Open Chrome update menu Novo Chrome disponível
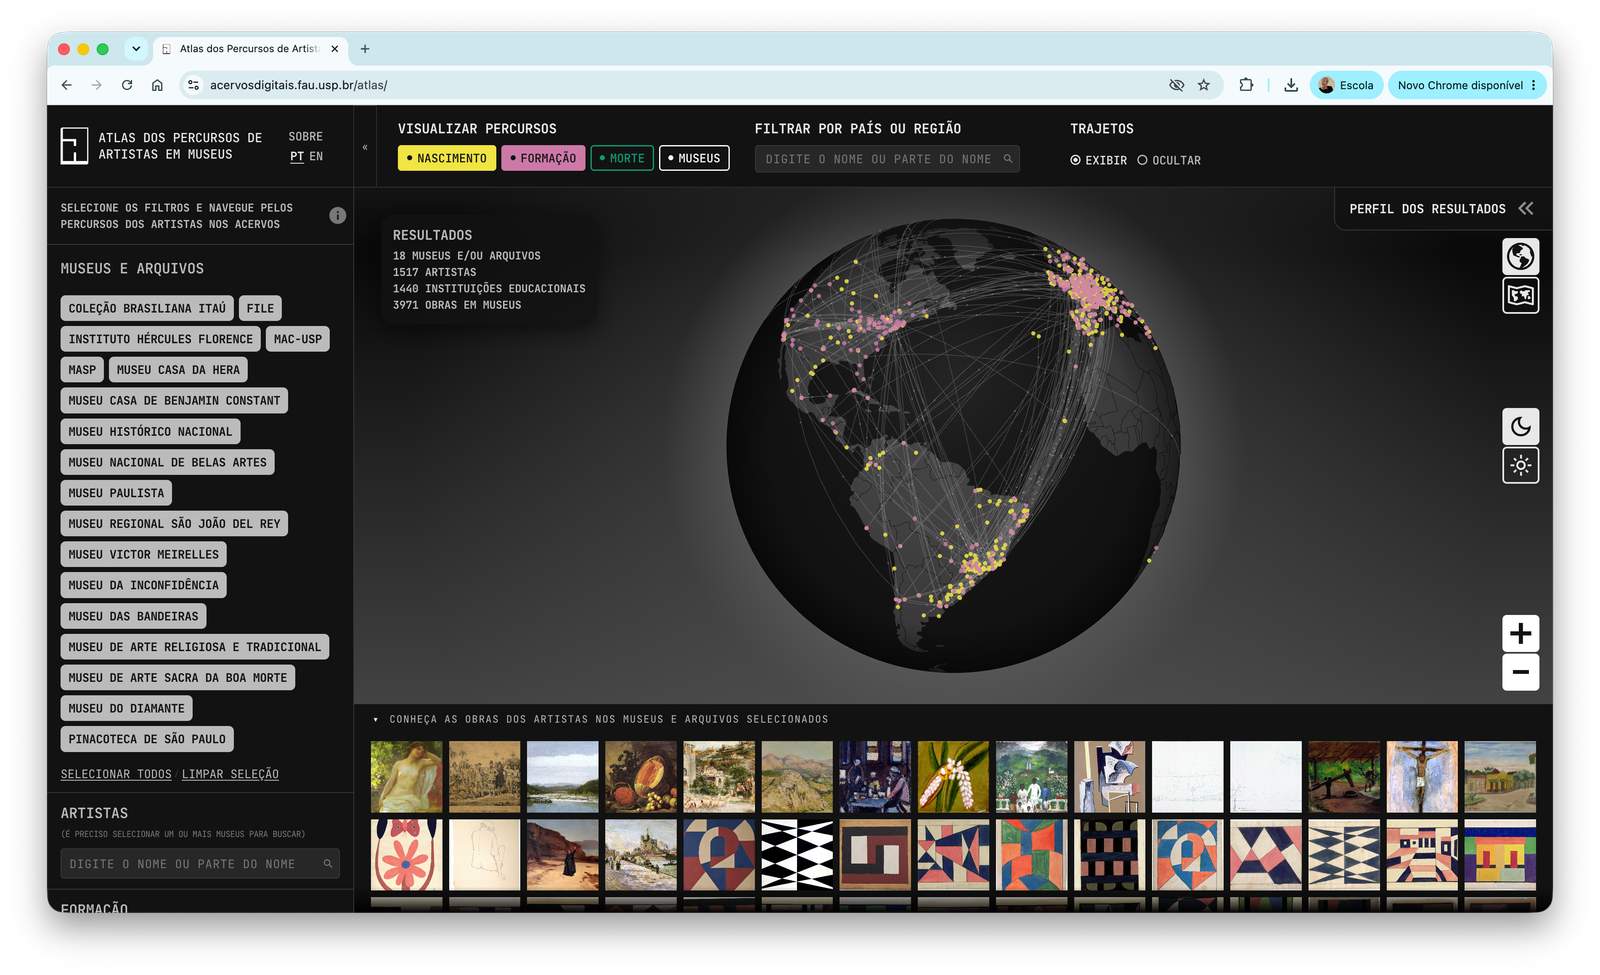Image resolution: width=1600 pixels, height=975 pixels. click(1467, 85)
